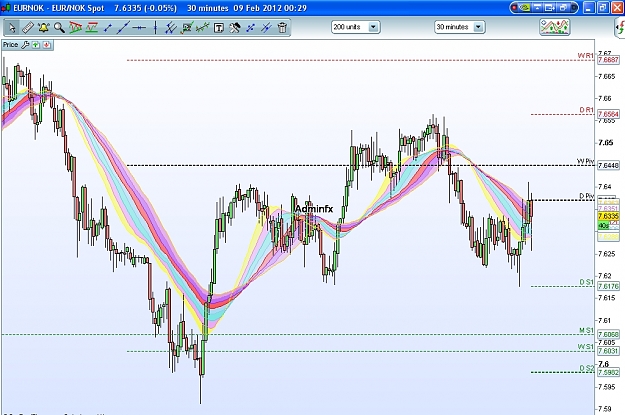Image resolution: width=625 pixels, height=415 pixels.
Task: Click the Price panel label
Action: (10, 45)
